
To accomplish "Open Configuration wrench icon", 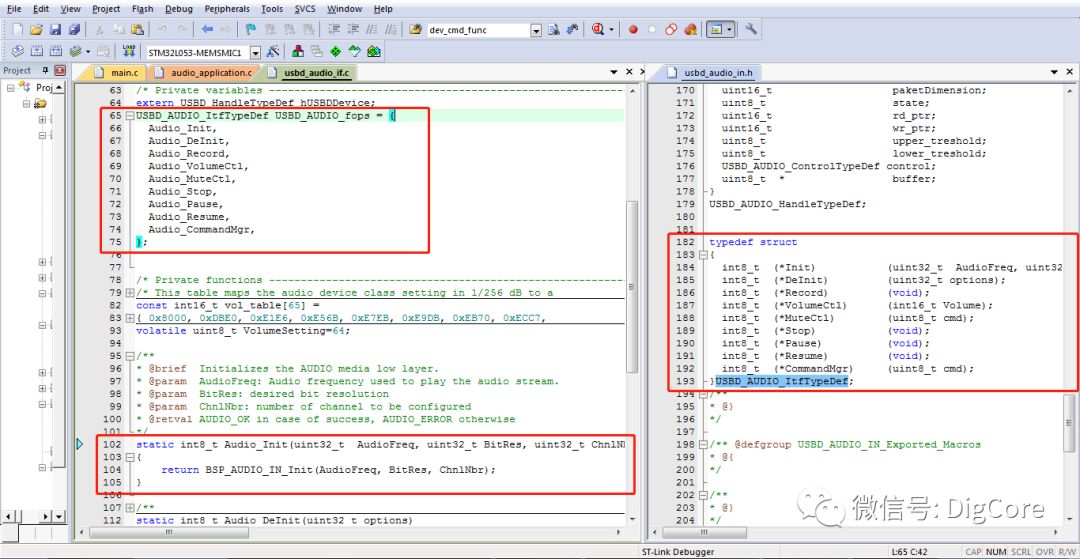I will 751,30.
